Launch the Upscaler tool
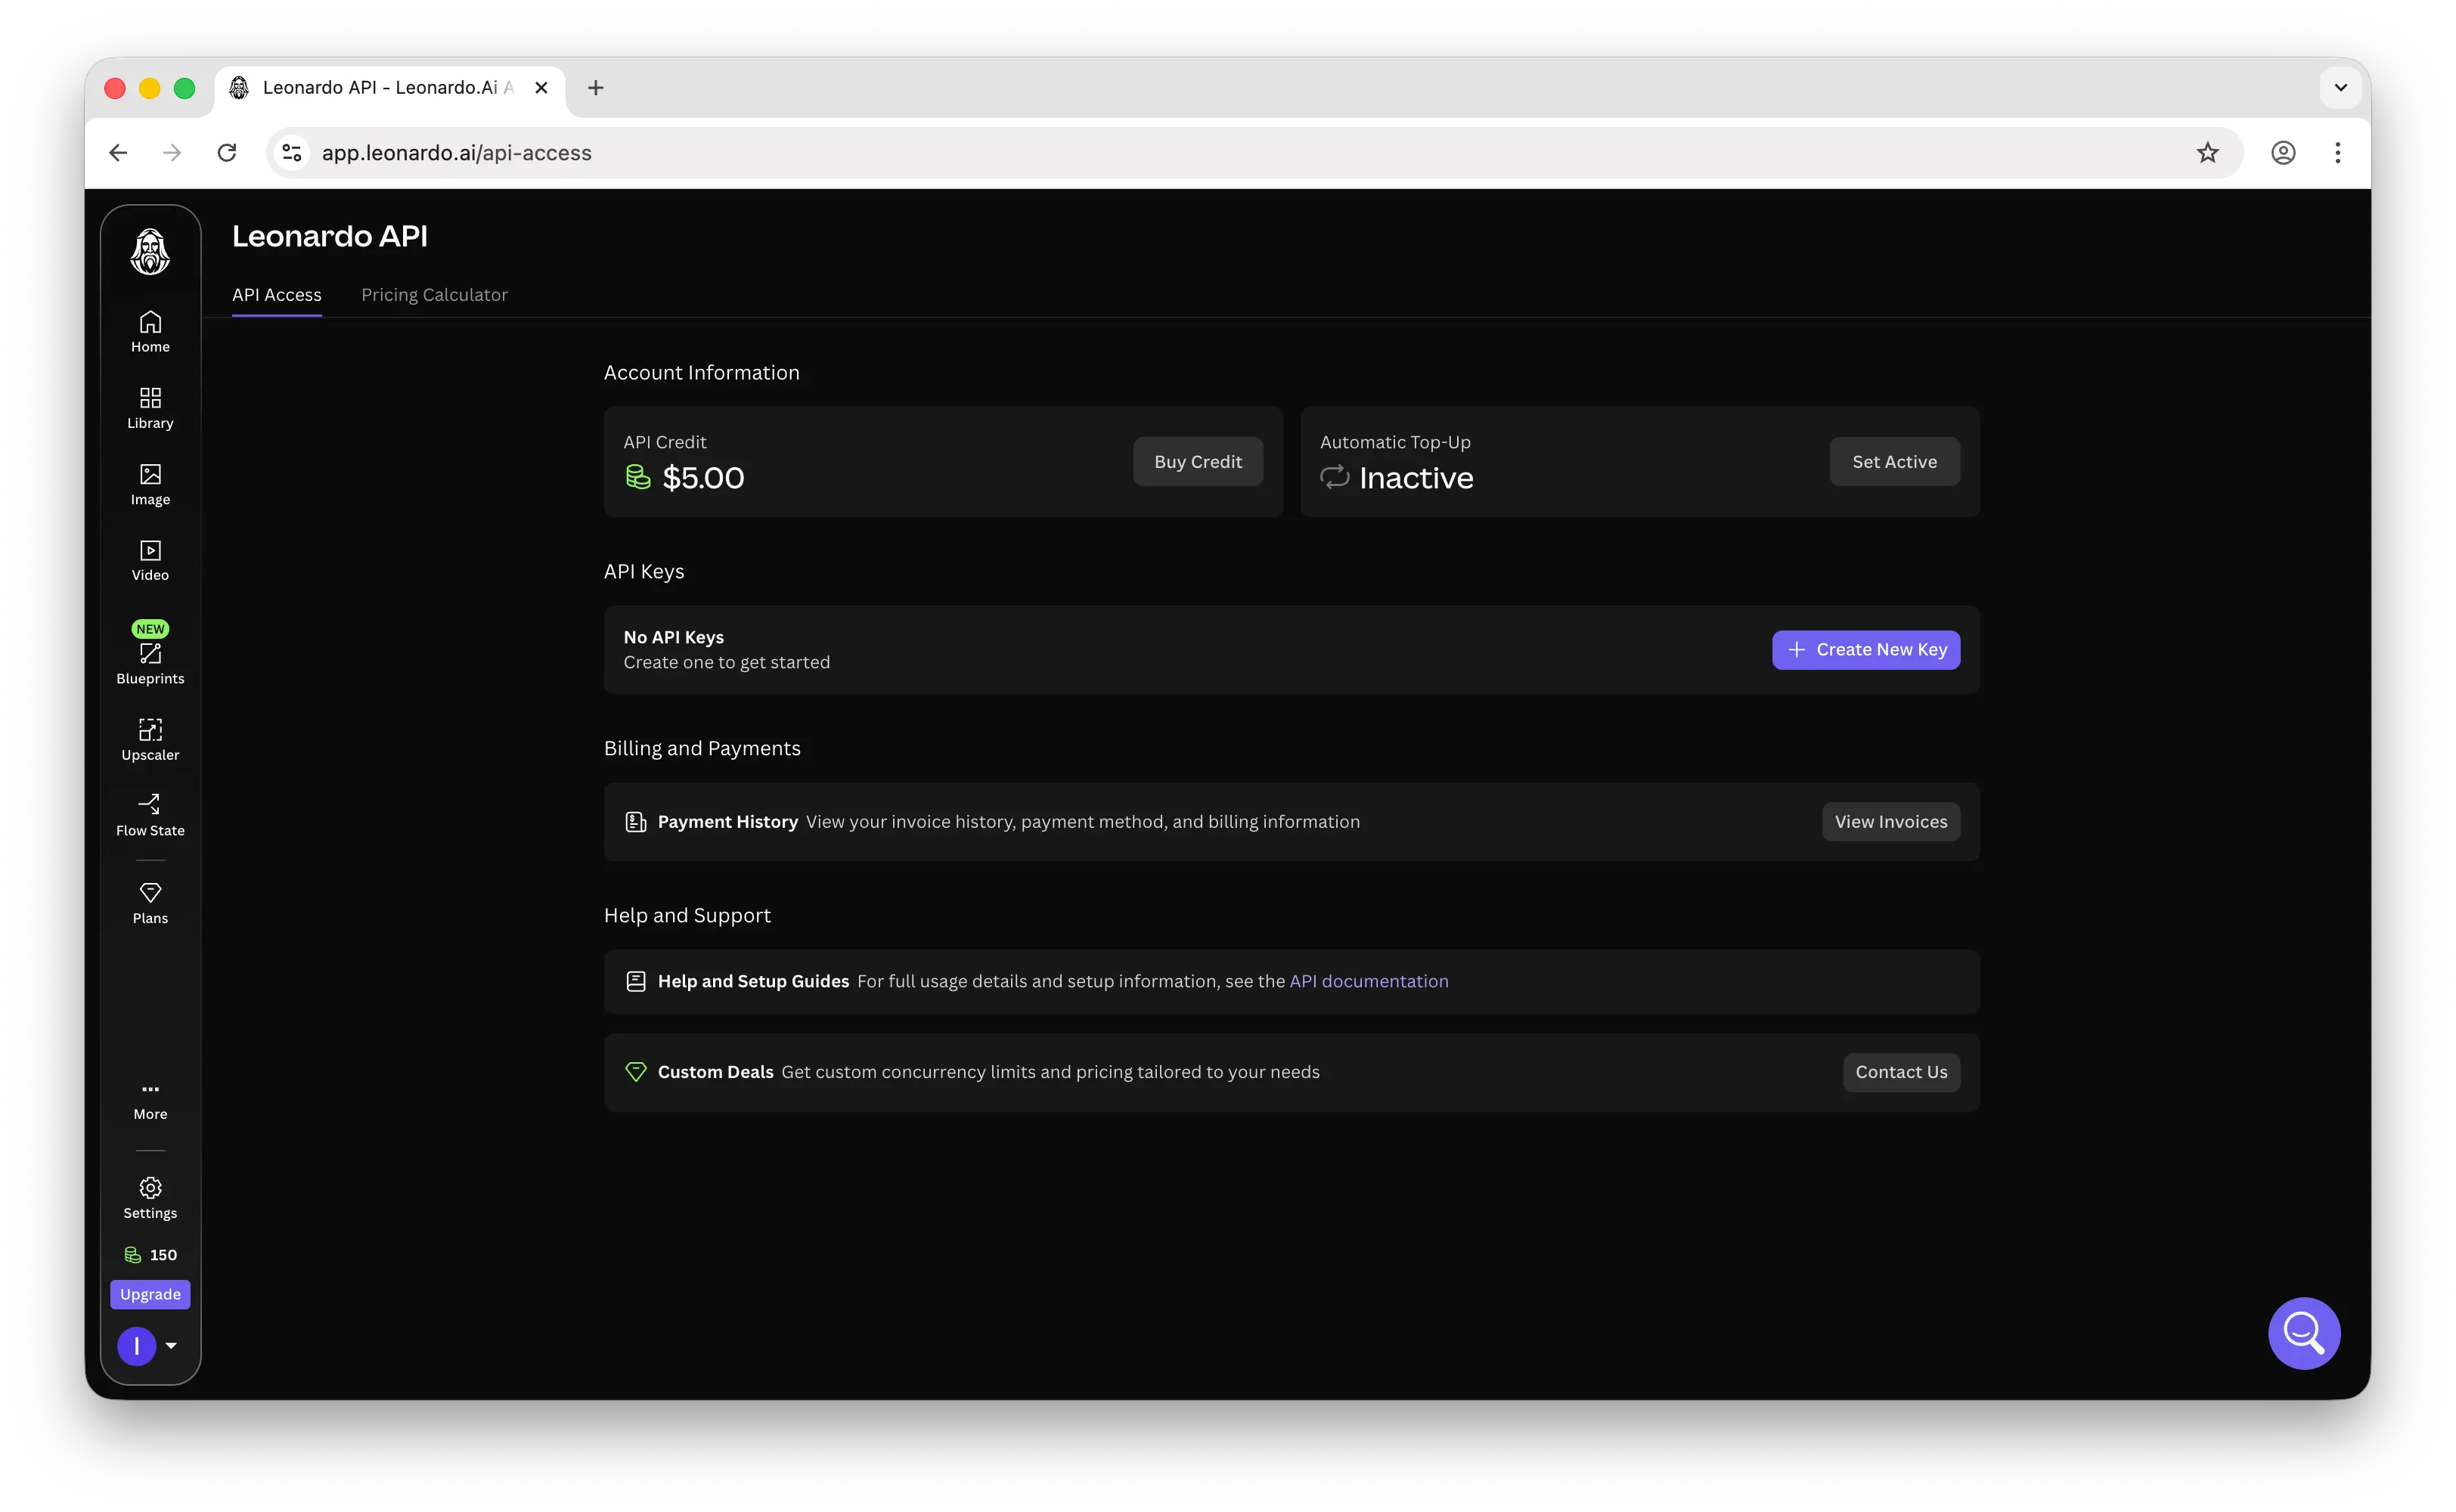This screenshot has width=2456, height=1512. coord(150,738)
